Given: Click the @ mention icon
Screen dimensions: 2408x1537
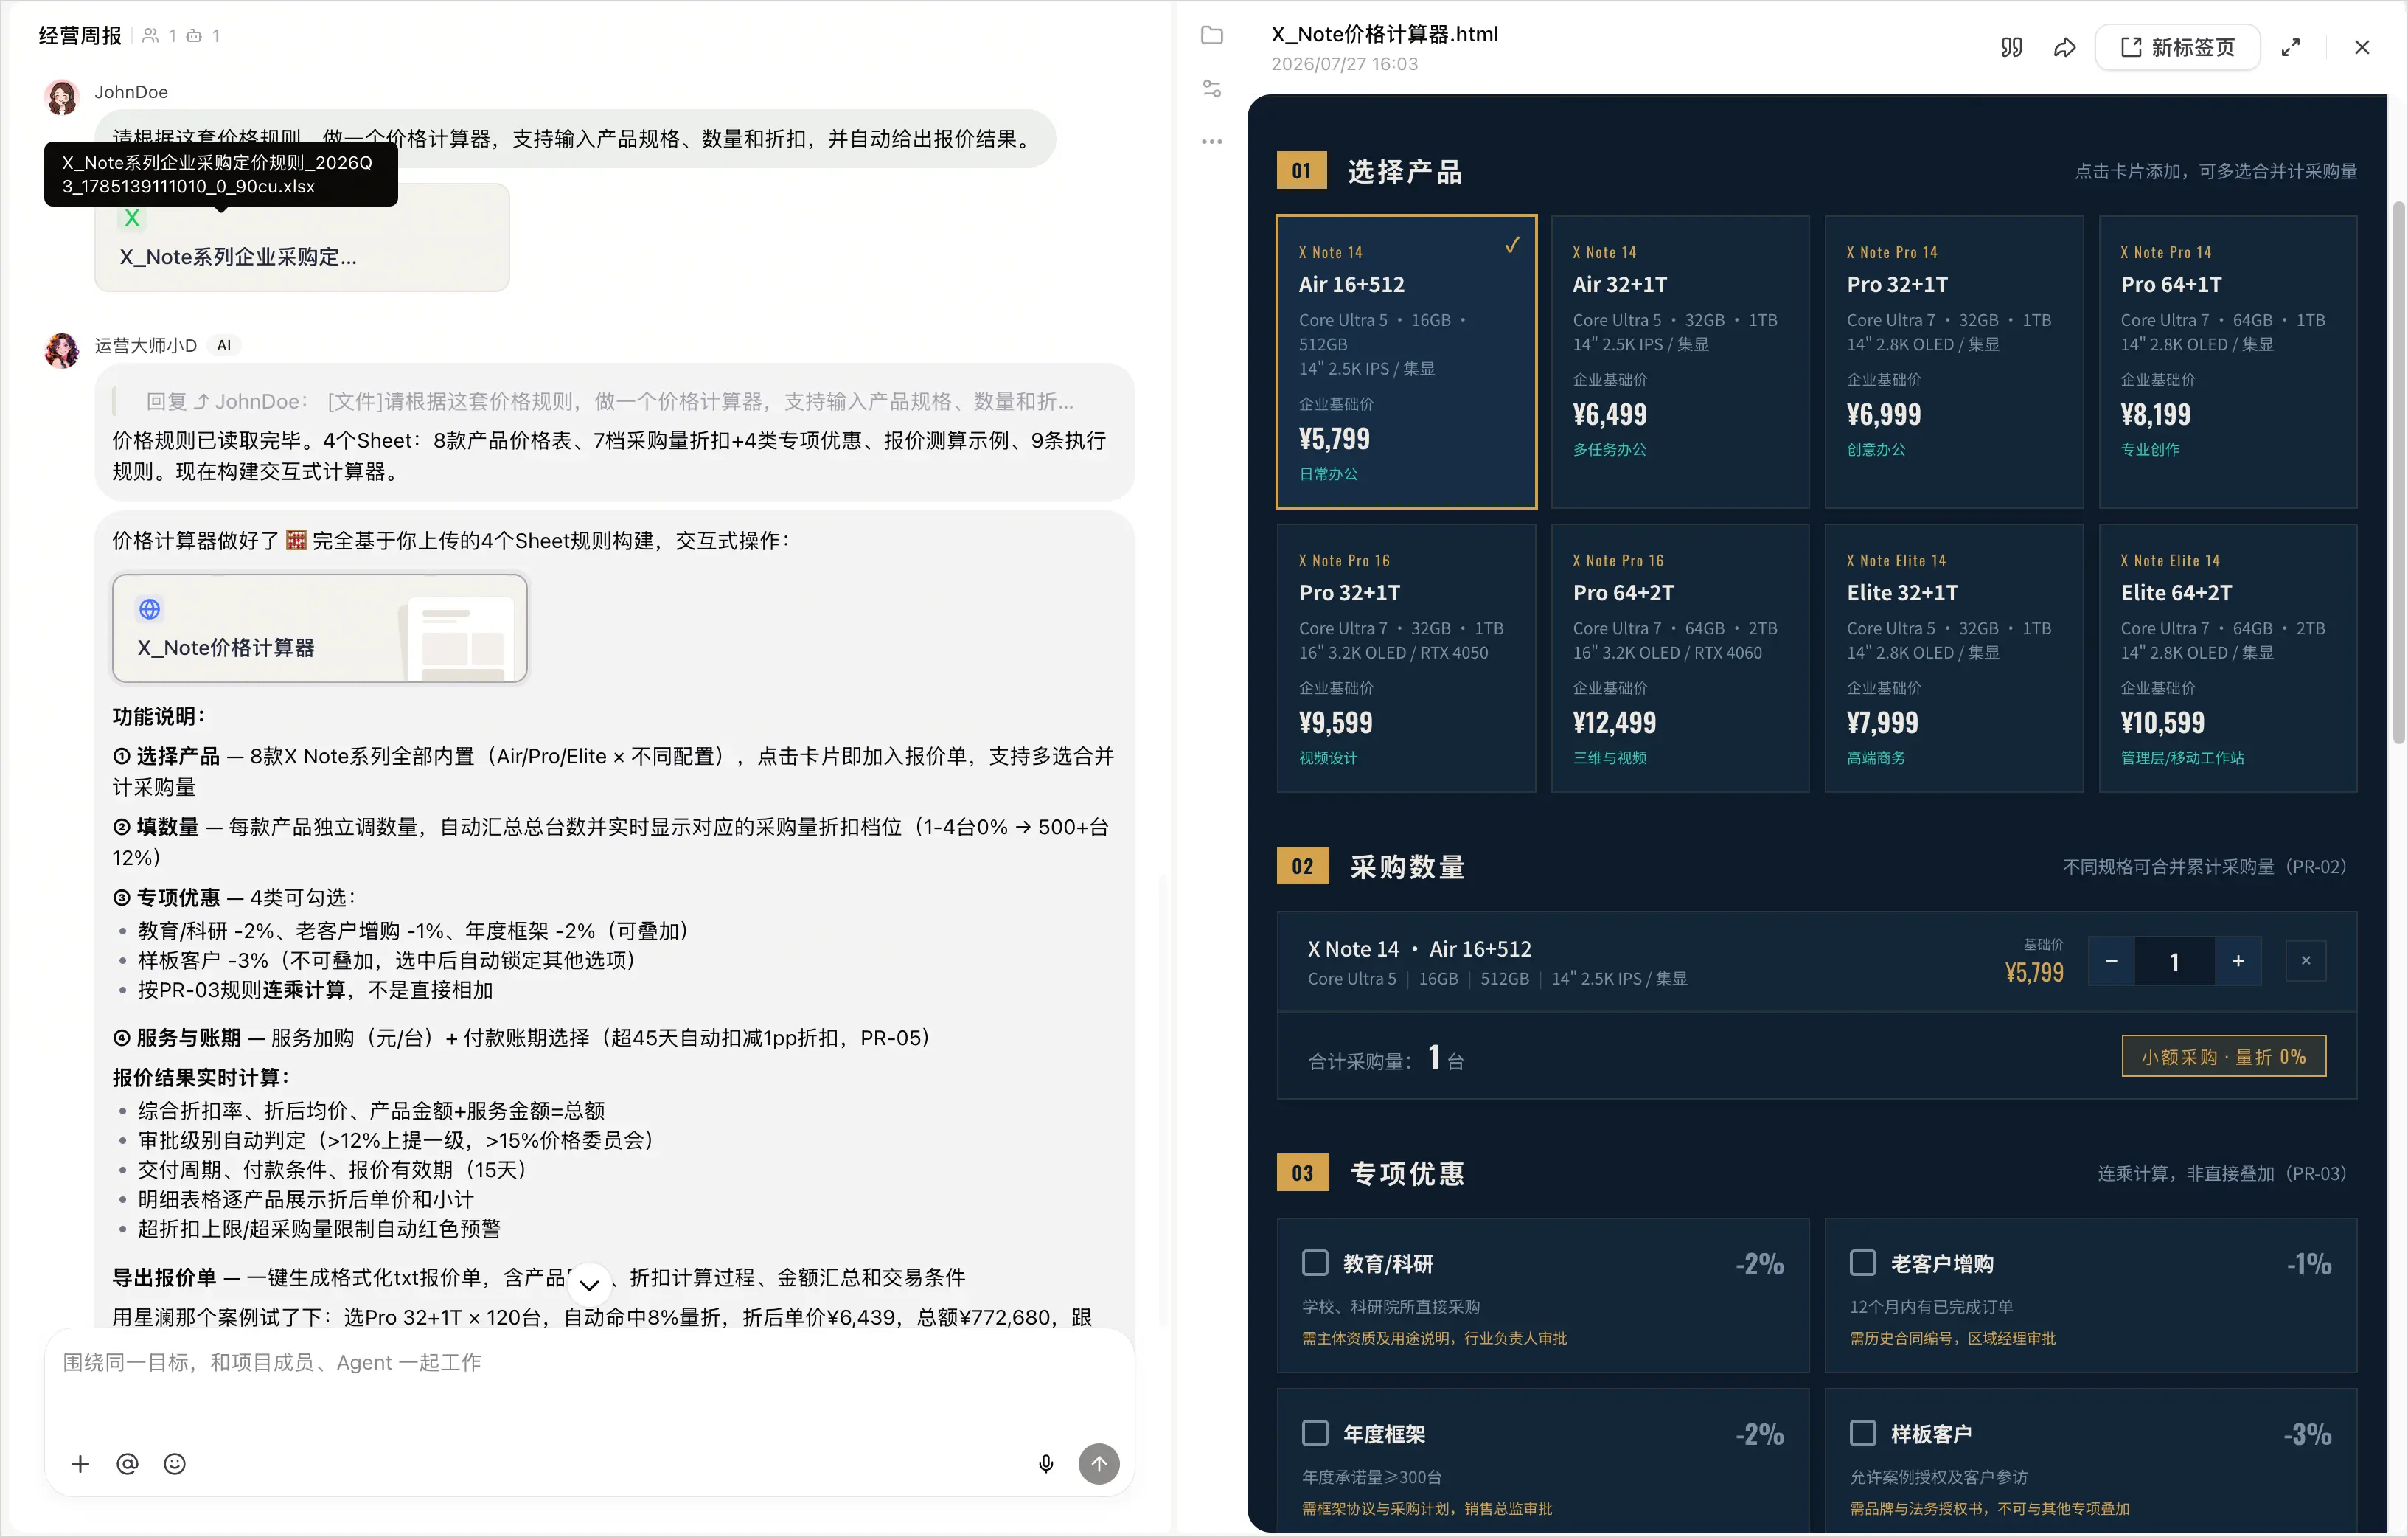Looking at the screenshot, I should tap(127, 1463).
